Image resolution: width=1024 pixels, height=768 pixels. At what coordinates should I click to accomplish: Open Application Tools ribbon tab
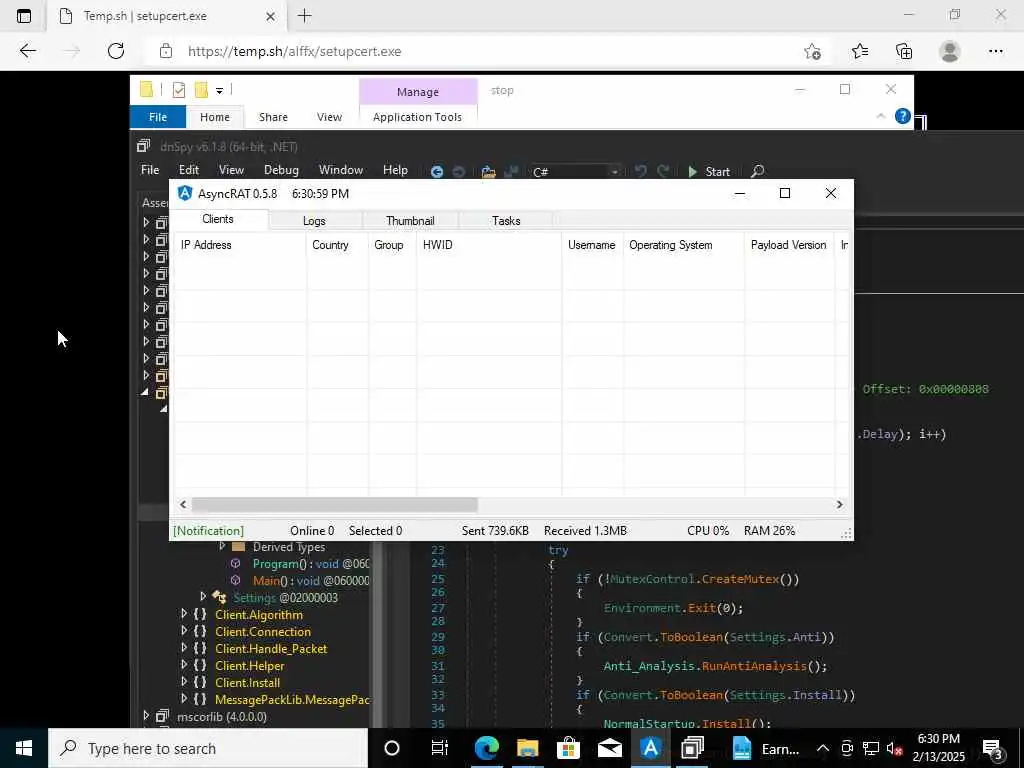coord(417,117)
